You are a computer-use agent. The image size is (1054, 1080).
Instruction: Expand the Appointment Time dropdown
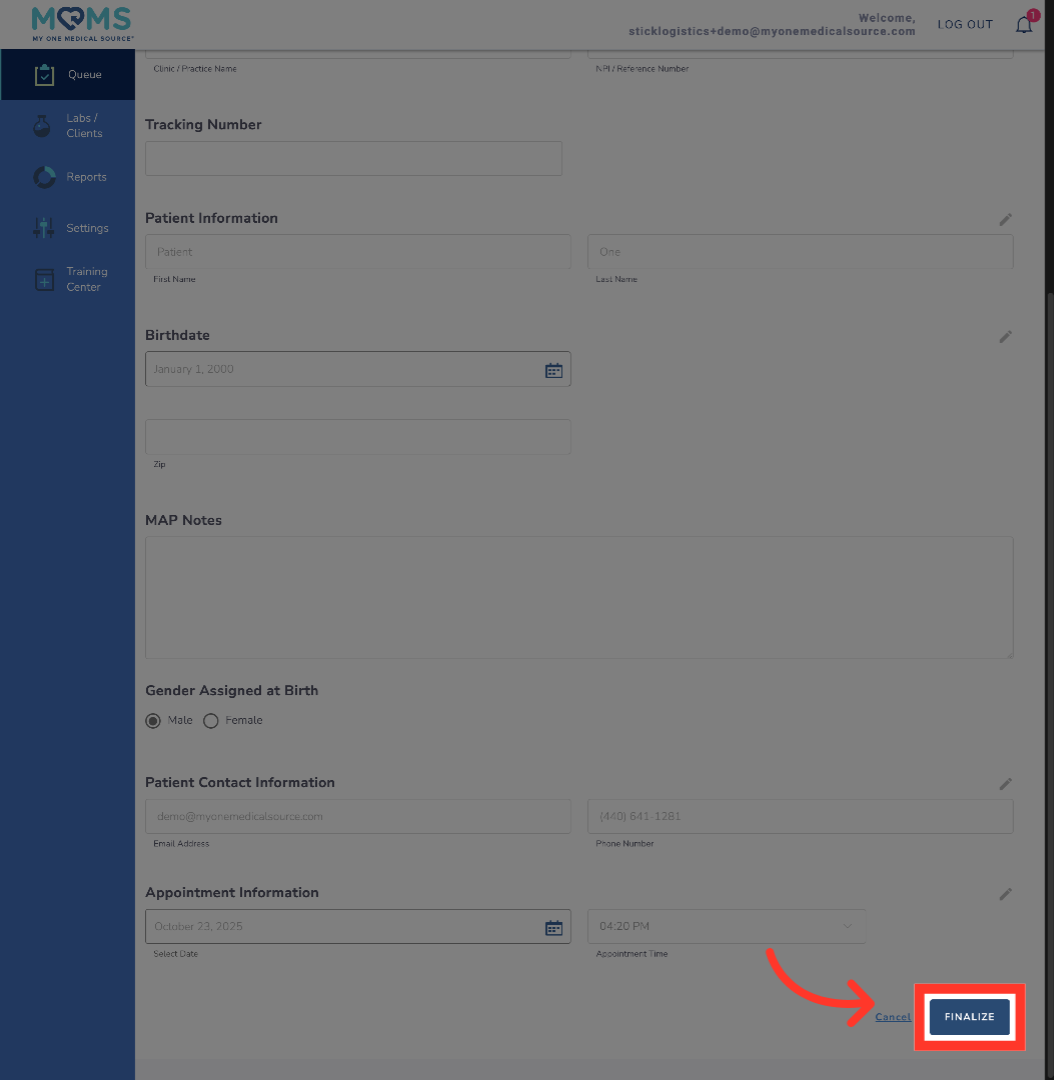(726, 926)
